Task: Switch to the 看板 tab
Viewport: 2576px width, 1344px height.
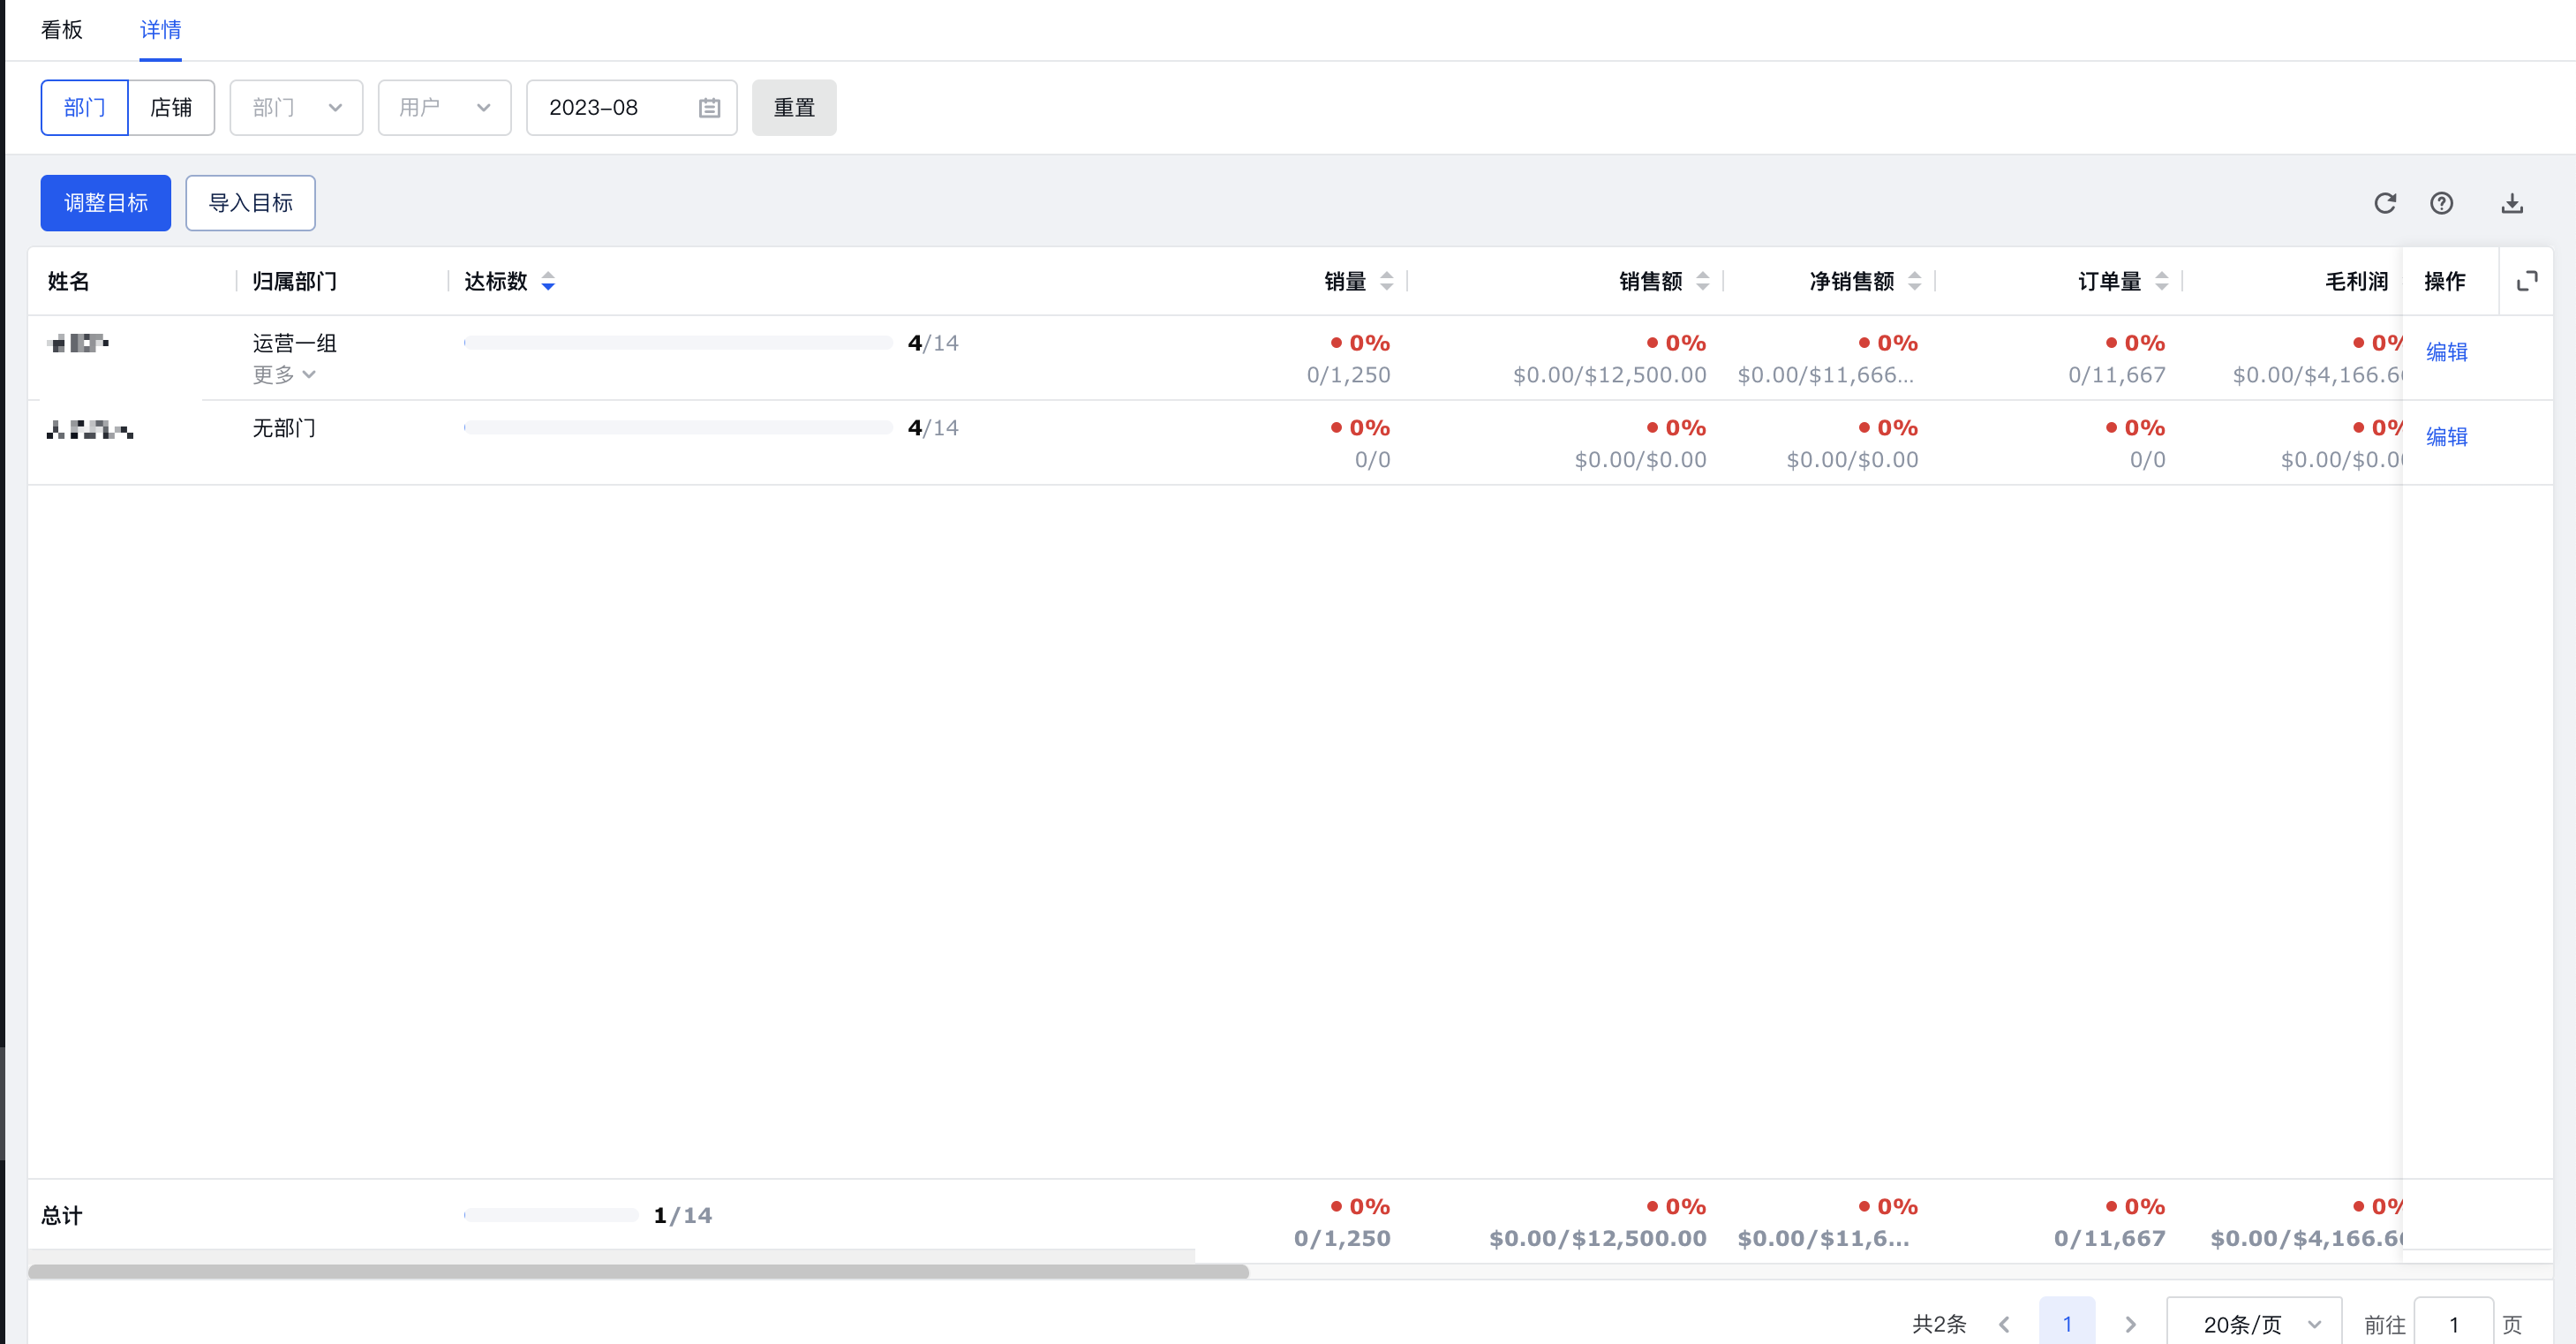Action: pos(62,30)
